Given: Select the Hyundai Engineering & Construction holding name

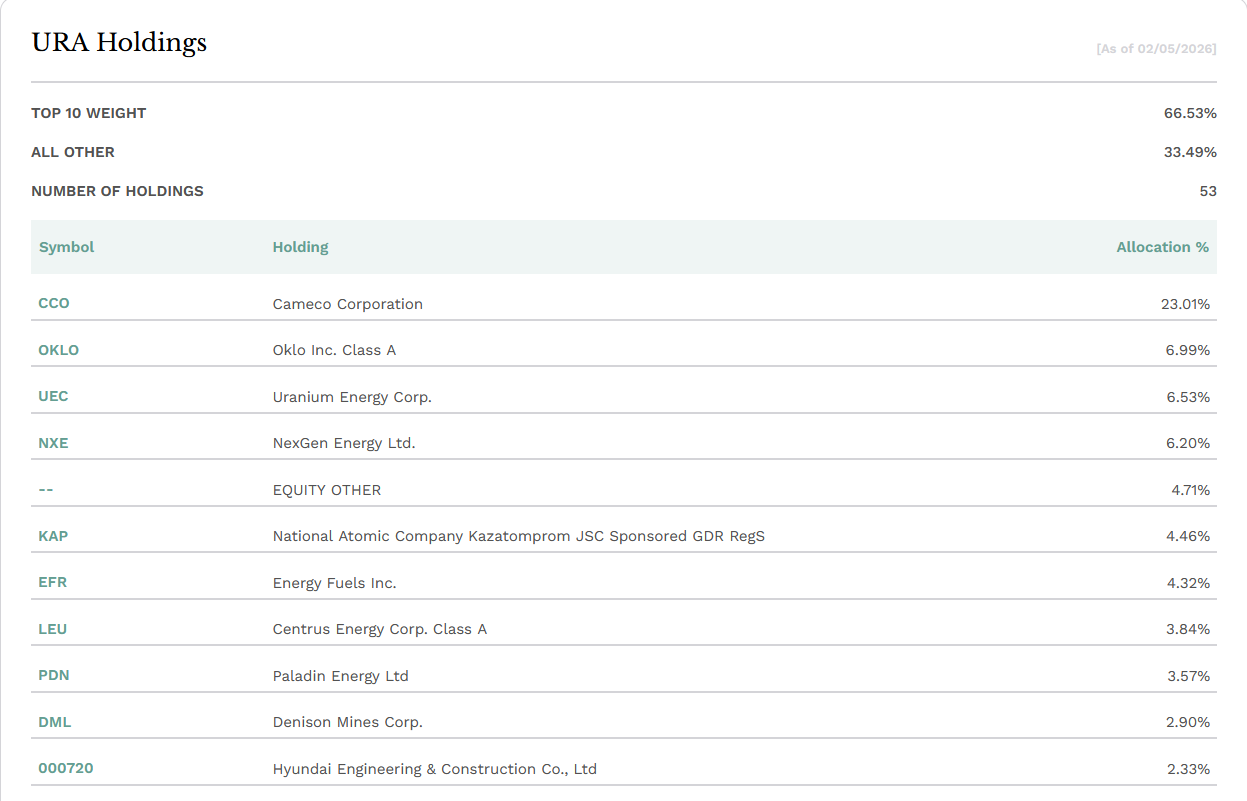Looking at the screenshot, I should pyautogui.click(x=434, y=769).
